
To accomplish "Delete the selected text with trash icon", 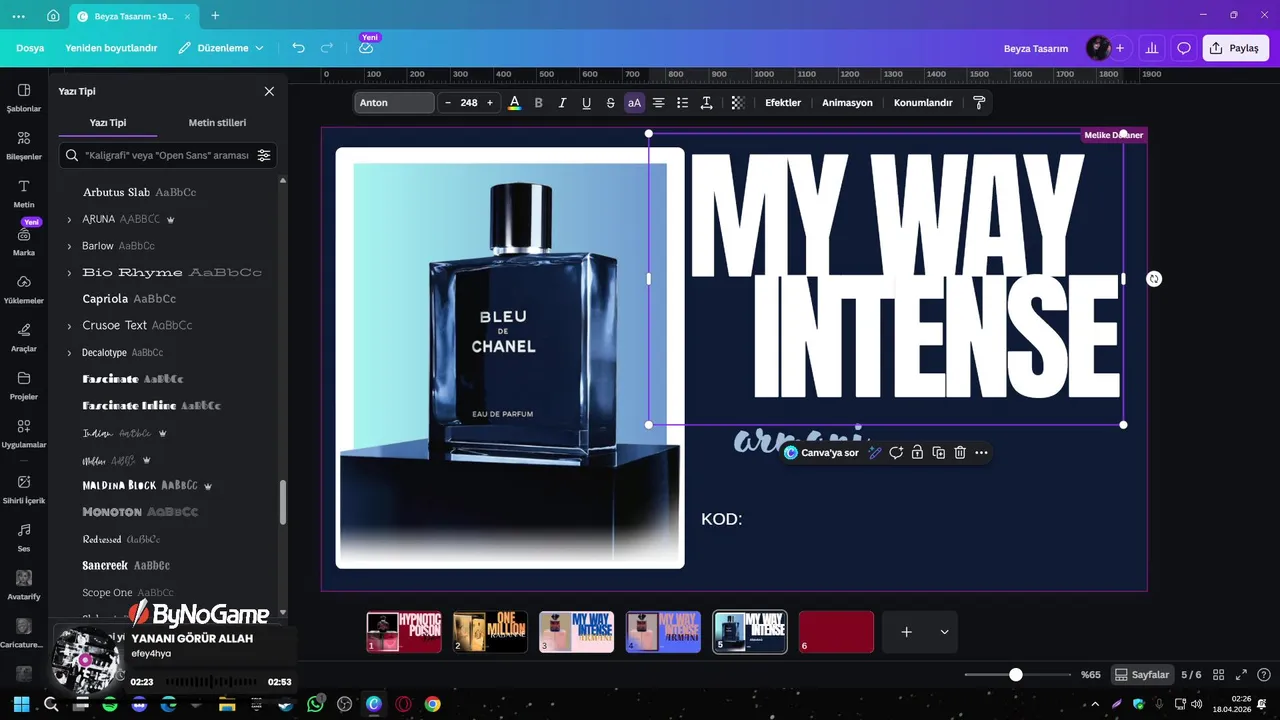I will (960, 453).
